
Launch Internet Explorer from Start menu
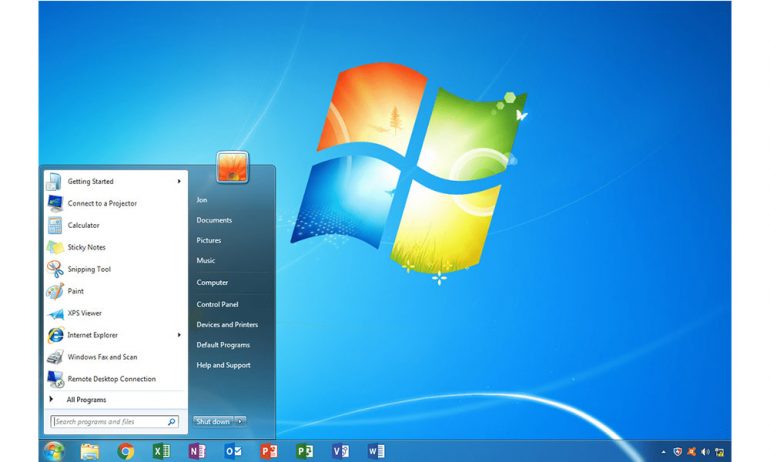(116, 335)
